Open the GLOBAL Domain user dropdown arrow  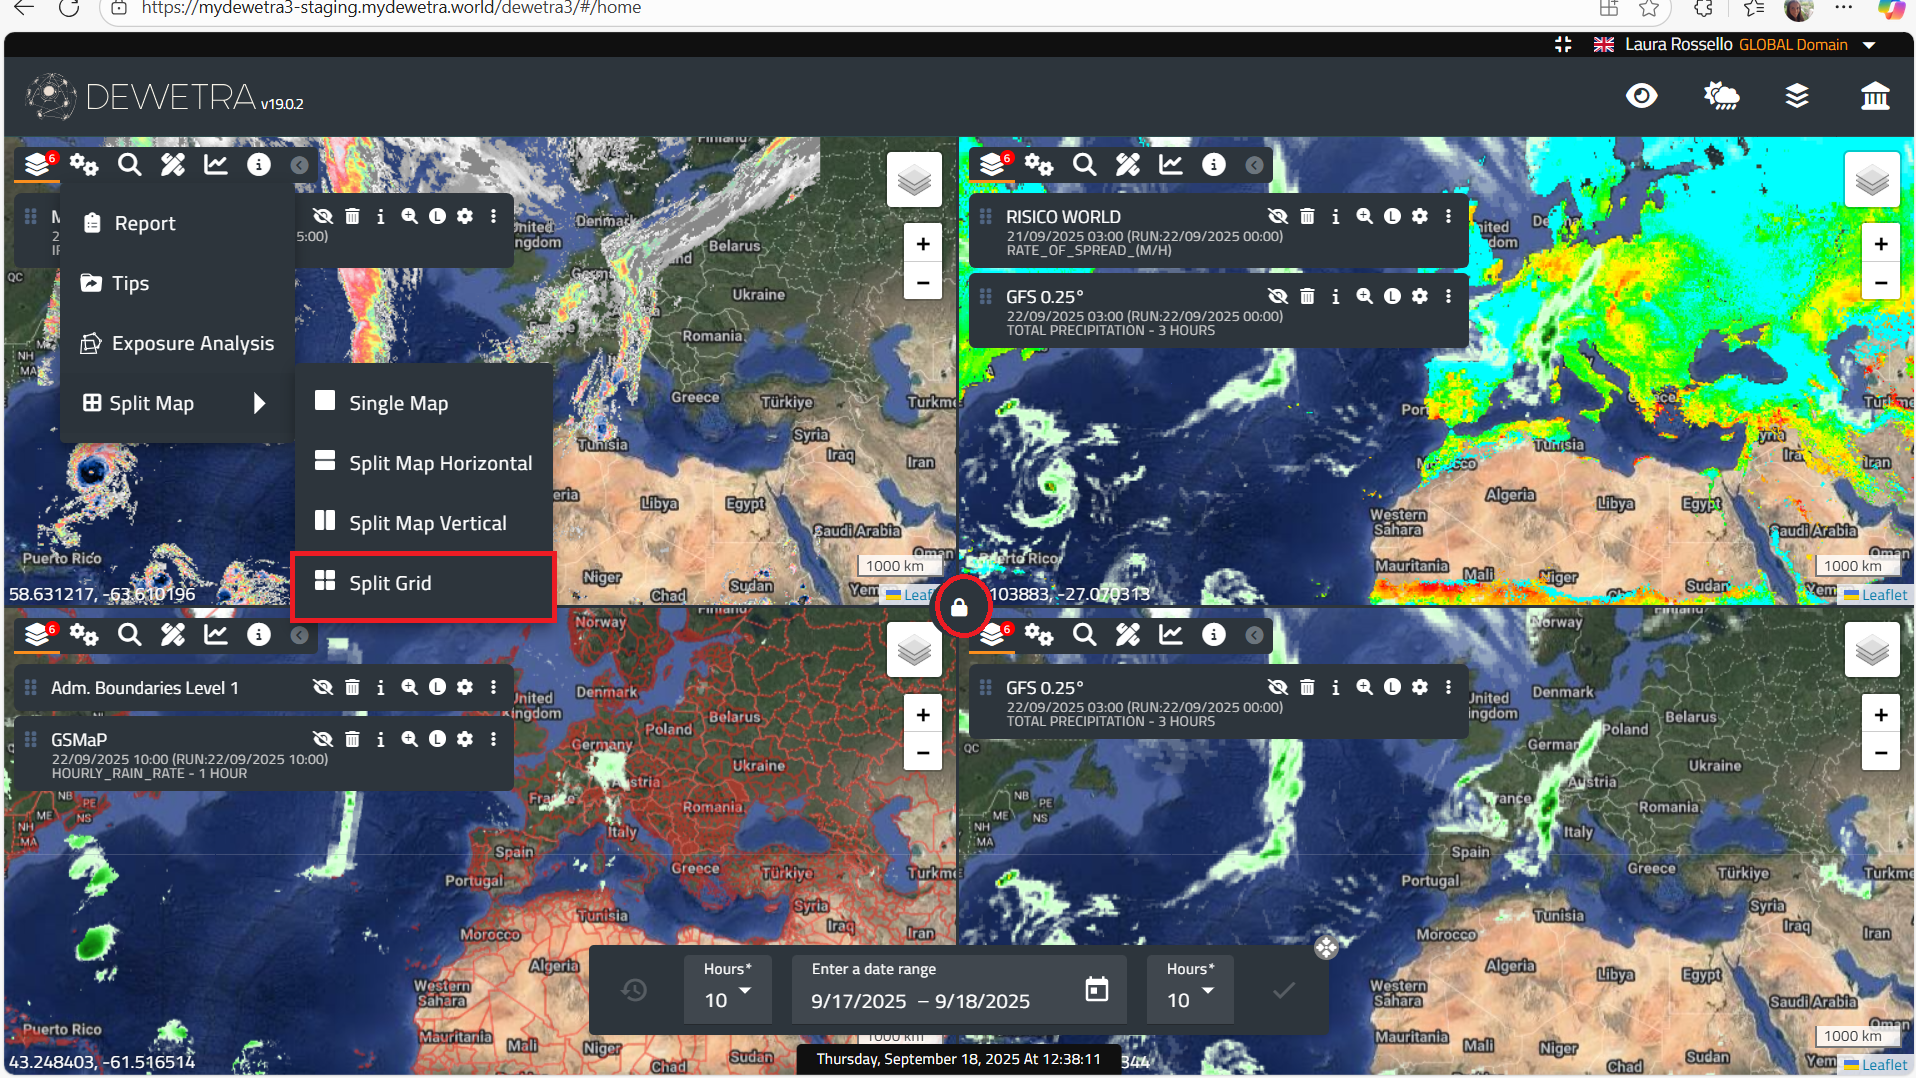point(1869,45)
